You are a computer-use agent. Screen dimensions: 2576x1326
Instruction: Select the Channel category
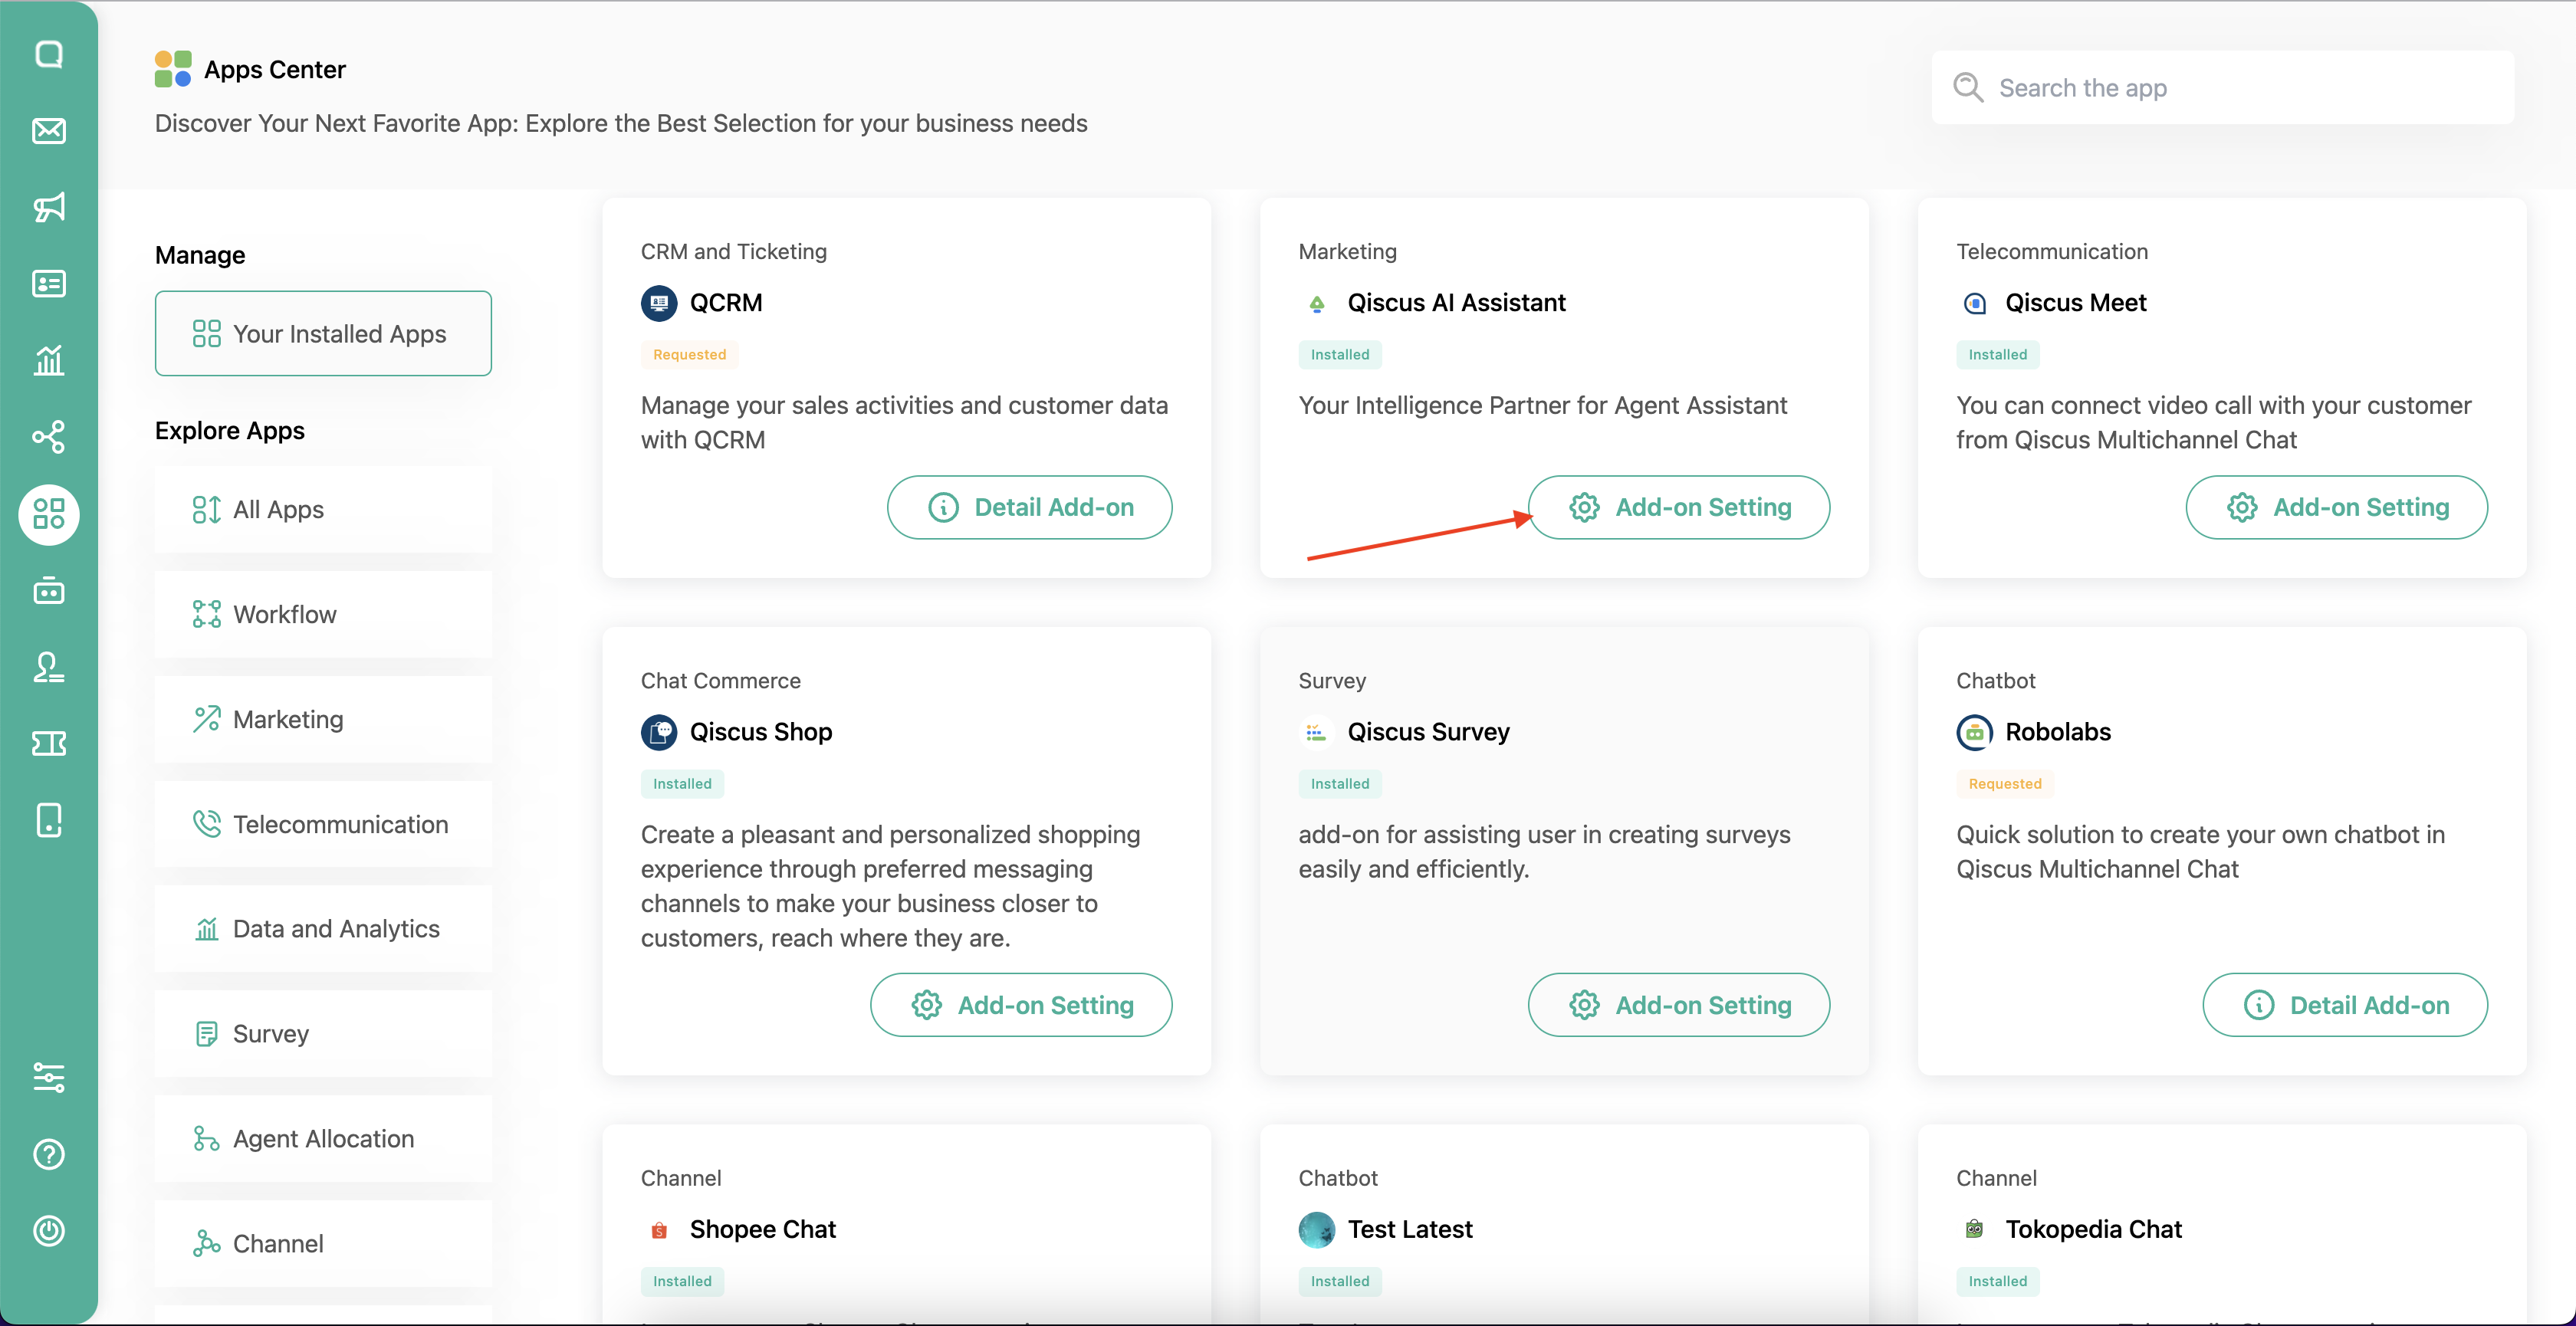[323, 1244]
